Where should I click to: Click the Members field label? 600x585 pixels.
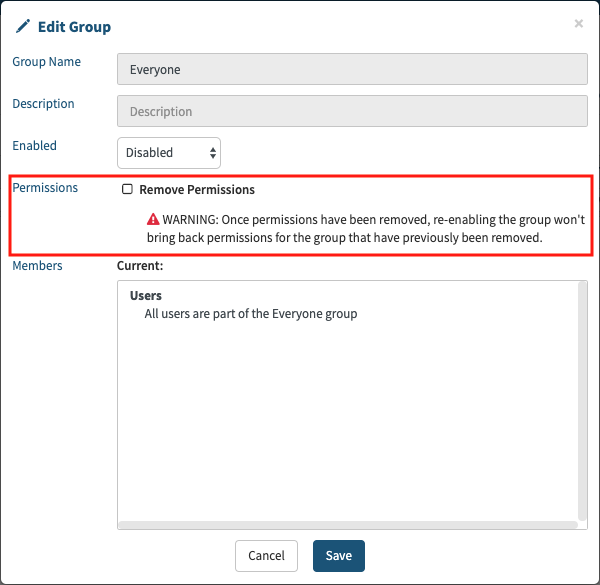pos(38,266)
